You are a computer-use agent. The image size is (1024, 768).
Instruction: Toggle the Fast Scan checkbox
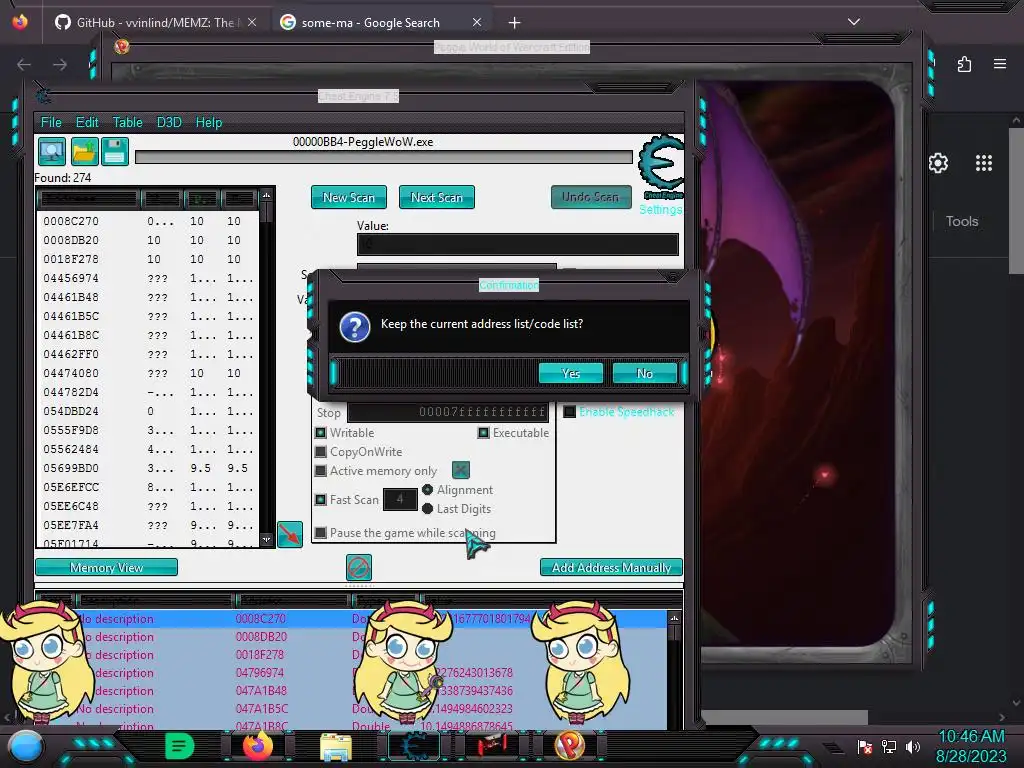(321, 500)
